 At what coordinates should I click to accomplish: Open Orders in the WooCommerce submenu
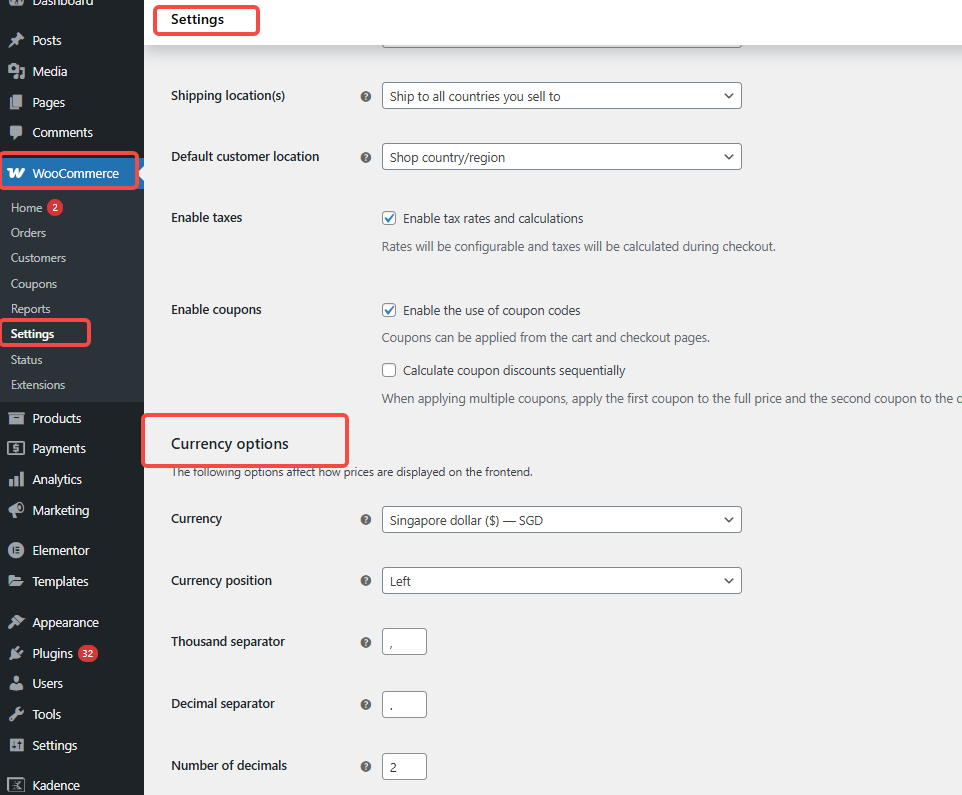click(x=28, y=233)
